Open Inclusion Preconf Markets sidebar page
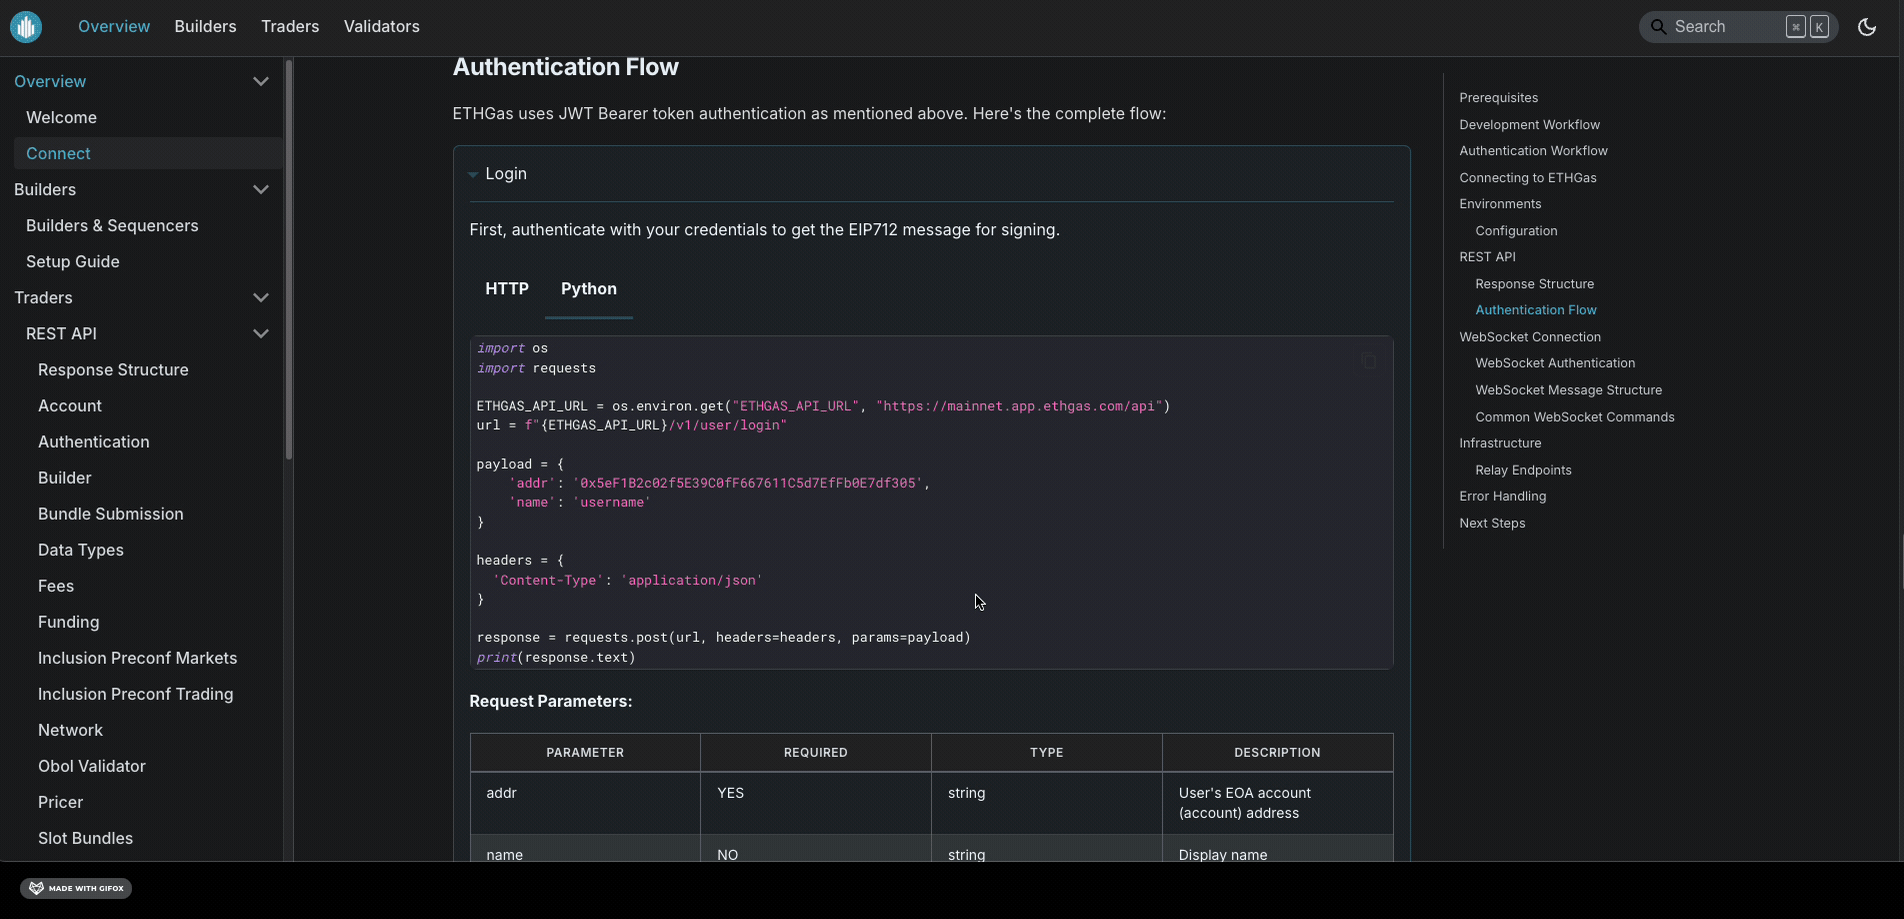The image size is (1904, 919). [137, 658]
